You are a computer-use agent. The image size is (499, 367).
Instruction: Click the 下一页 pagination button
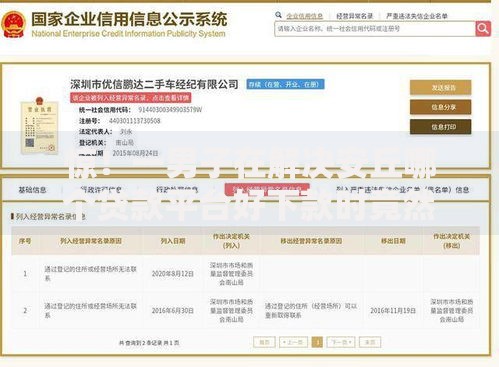pyautogui.click(x=341, y=342)
